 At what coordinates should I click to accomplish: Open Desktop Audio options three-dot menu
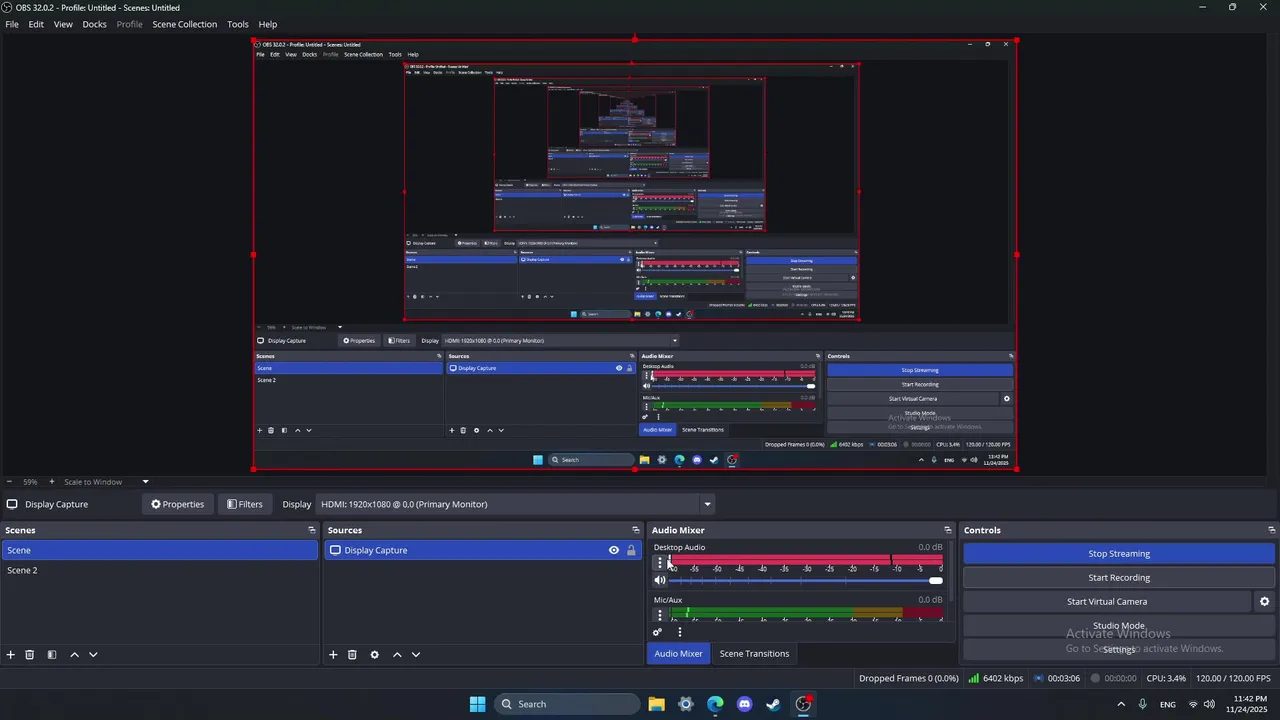(x=659, y=563)
